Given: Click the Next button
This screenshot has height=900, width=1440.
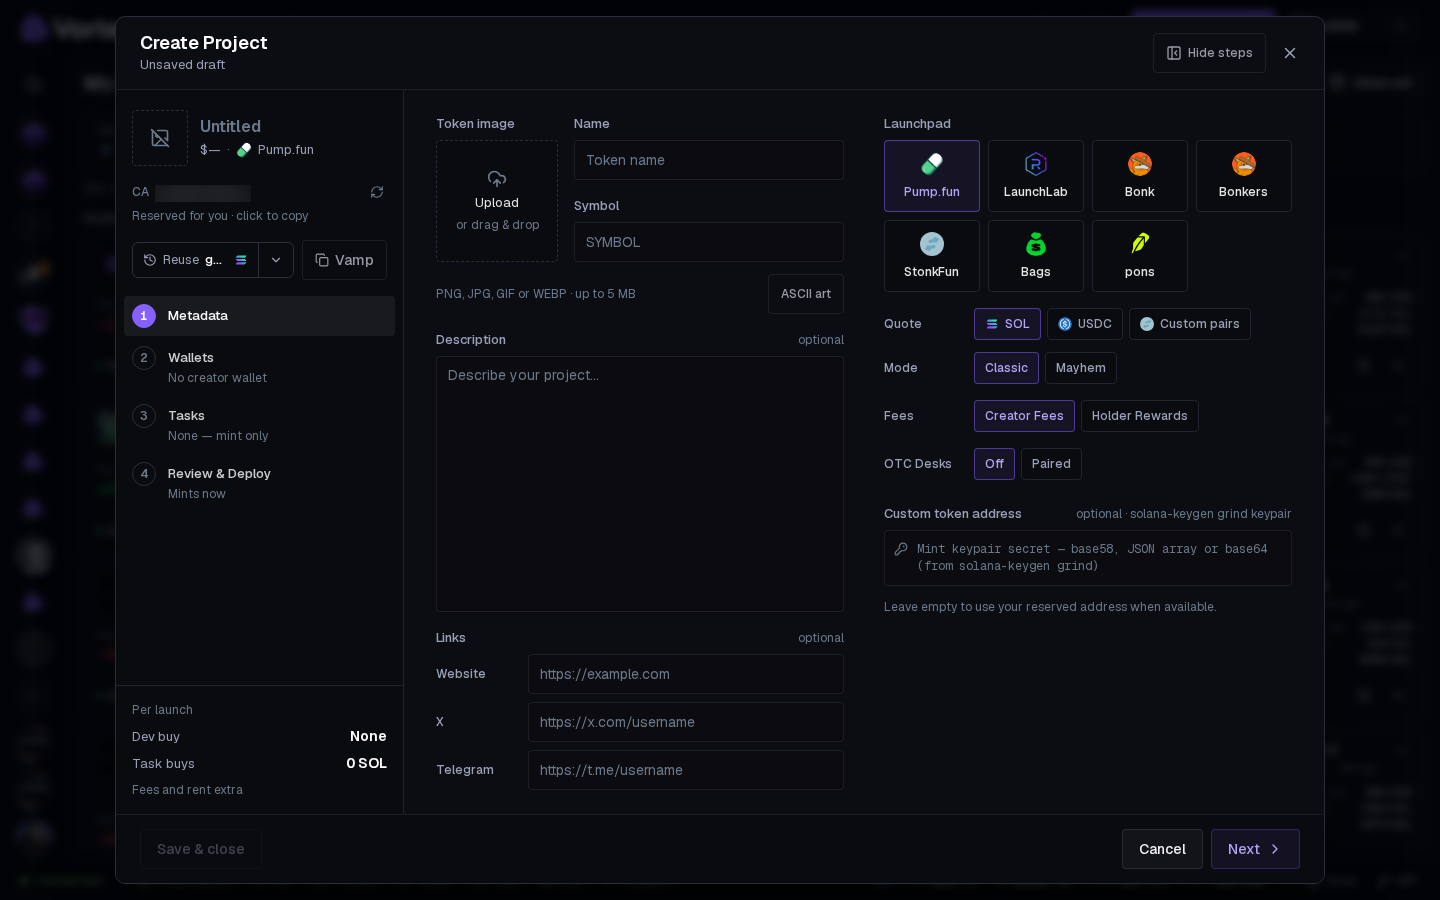Looking at the screenshot, I should (x=1255, y=849).
